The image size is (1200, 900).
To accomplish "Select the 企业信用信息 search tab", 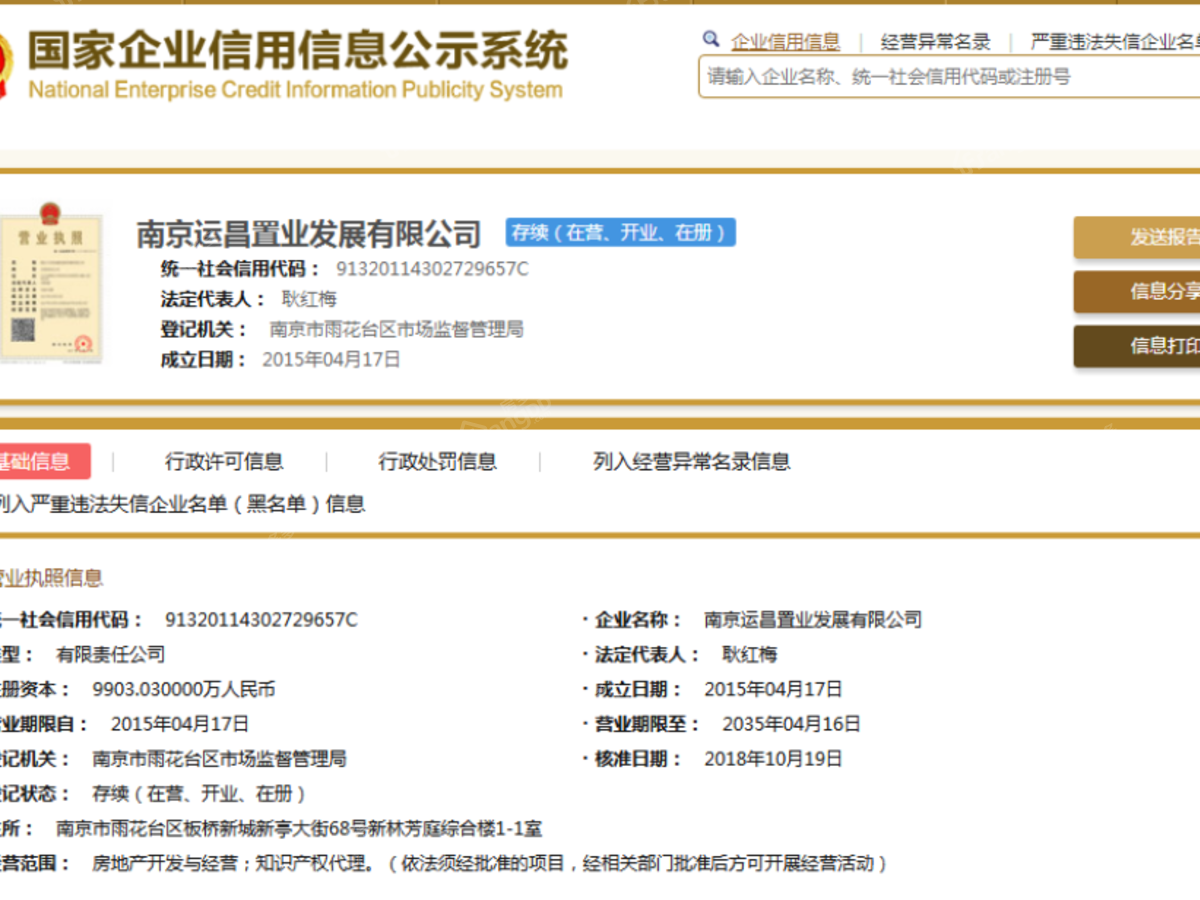I will click(786, 42).
